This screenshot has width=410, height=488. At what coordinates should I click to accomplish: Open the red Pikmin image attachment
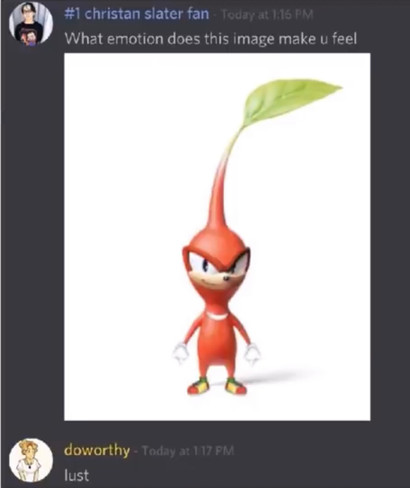[x=217, y=237]
